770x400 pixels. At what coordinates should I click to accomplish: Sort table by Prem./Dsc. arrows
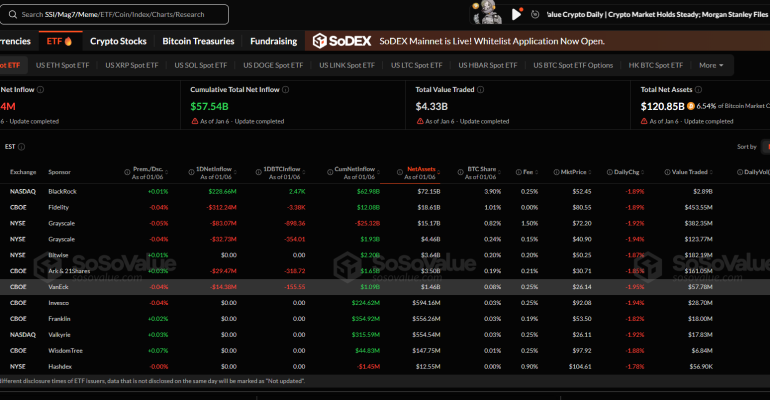tap(166, 172)
